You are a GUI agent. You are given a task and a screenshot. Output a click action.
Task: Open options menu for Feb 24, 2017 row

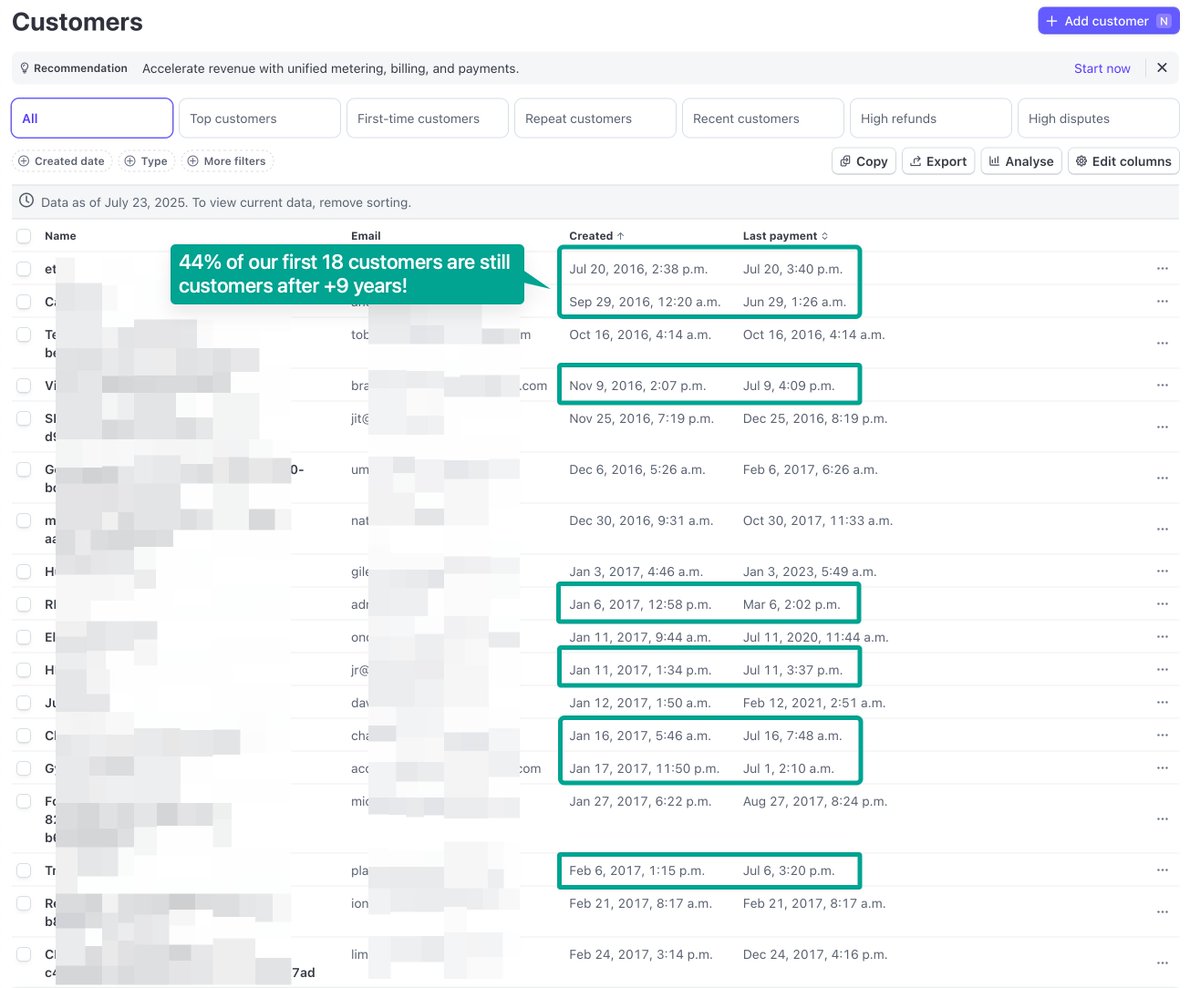tap(1162, 962)
